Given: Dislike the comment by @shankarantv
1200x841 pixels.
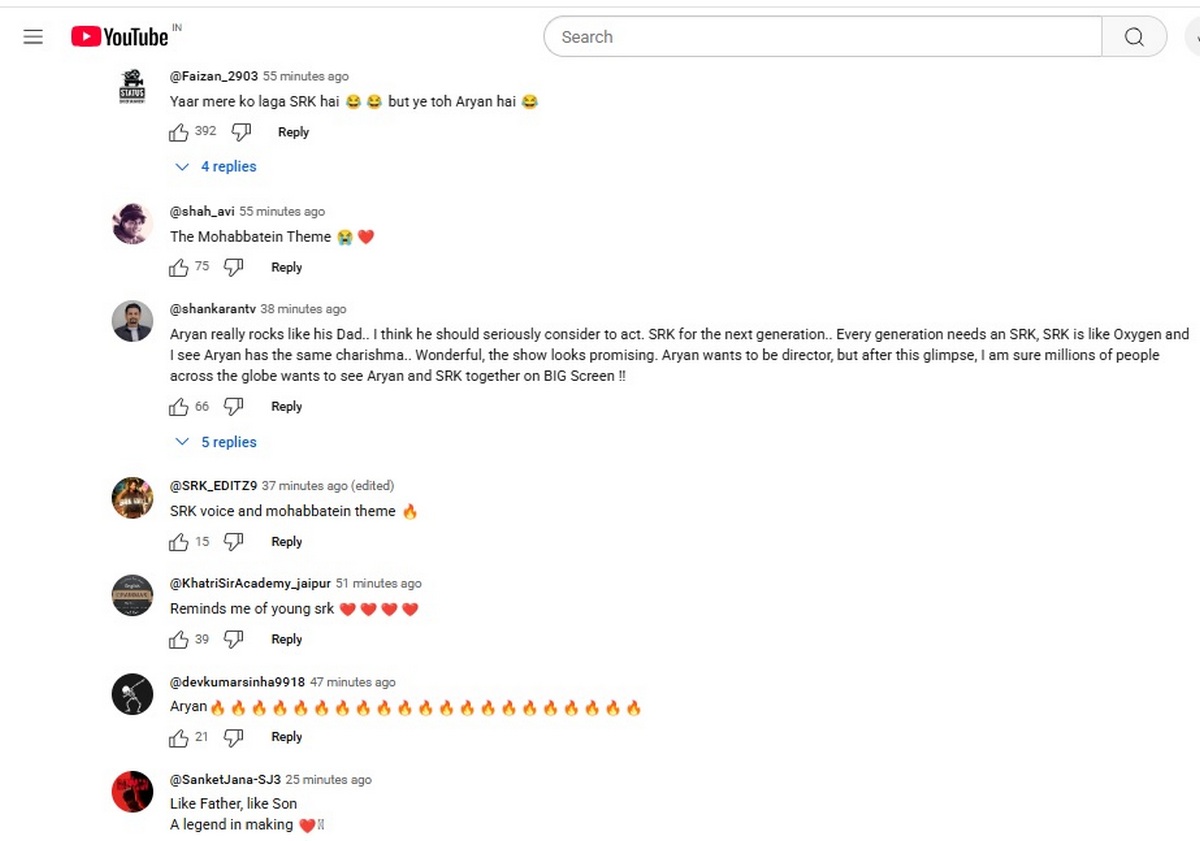Looking at the screenshot, I should [234, 406].
